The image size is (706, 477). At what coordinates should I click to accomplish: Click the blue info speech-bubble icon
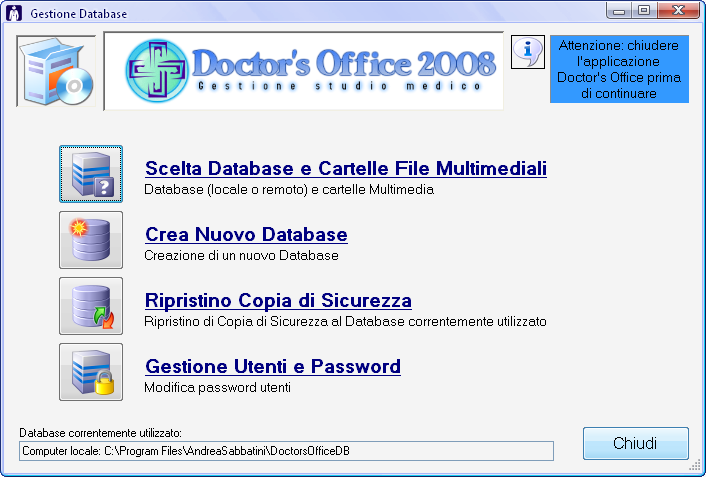[x=528, y=52]
